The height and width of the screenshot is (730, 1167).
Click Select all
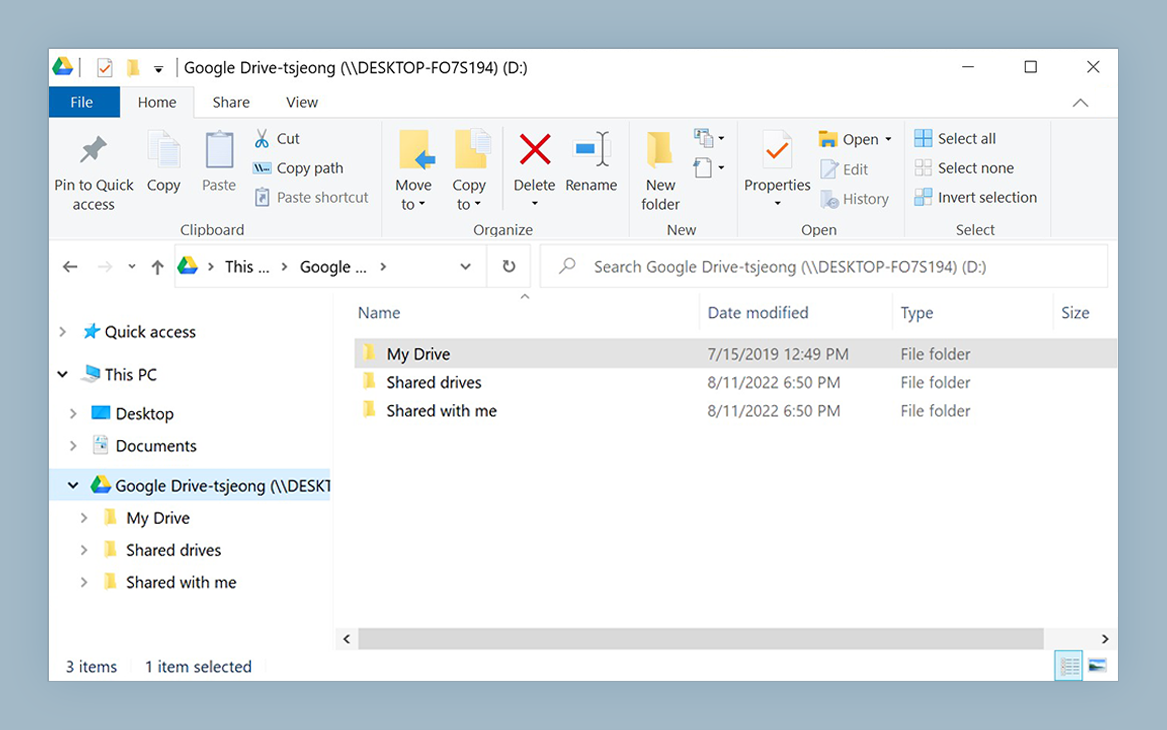955,137
